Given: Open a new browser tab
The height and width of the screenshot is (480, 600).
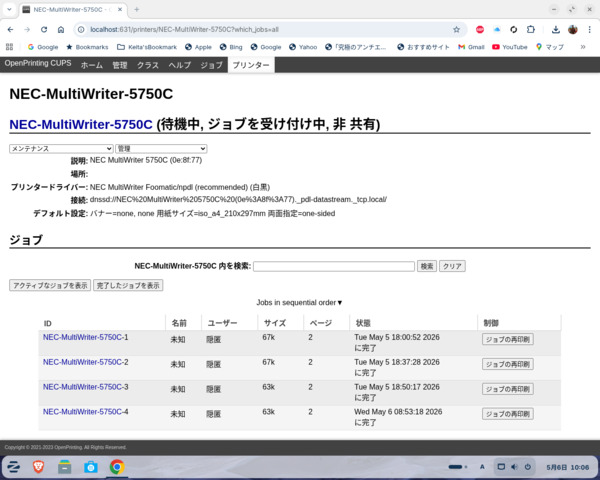Looking at the screenshot, I should click(x=137, y=10).
